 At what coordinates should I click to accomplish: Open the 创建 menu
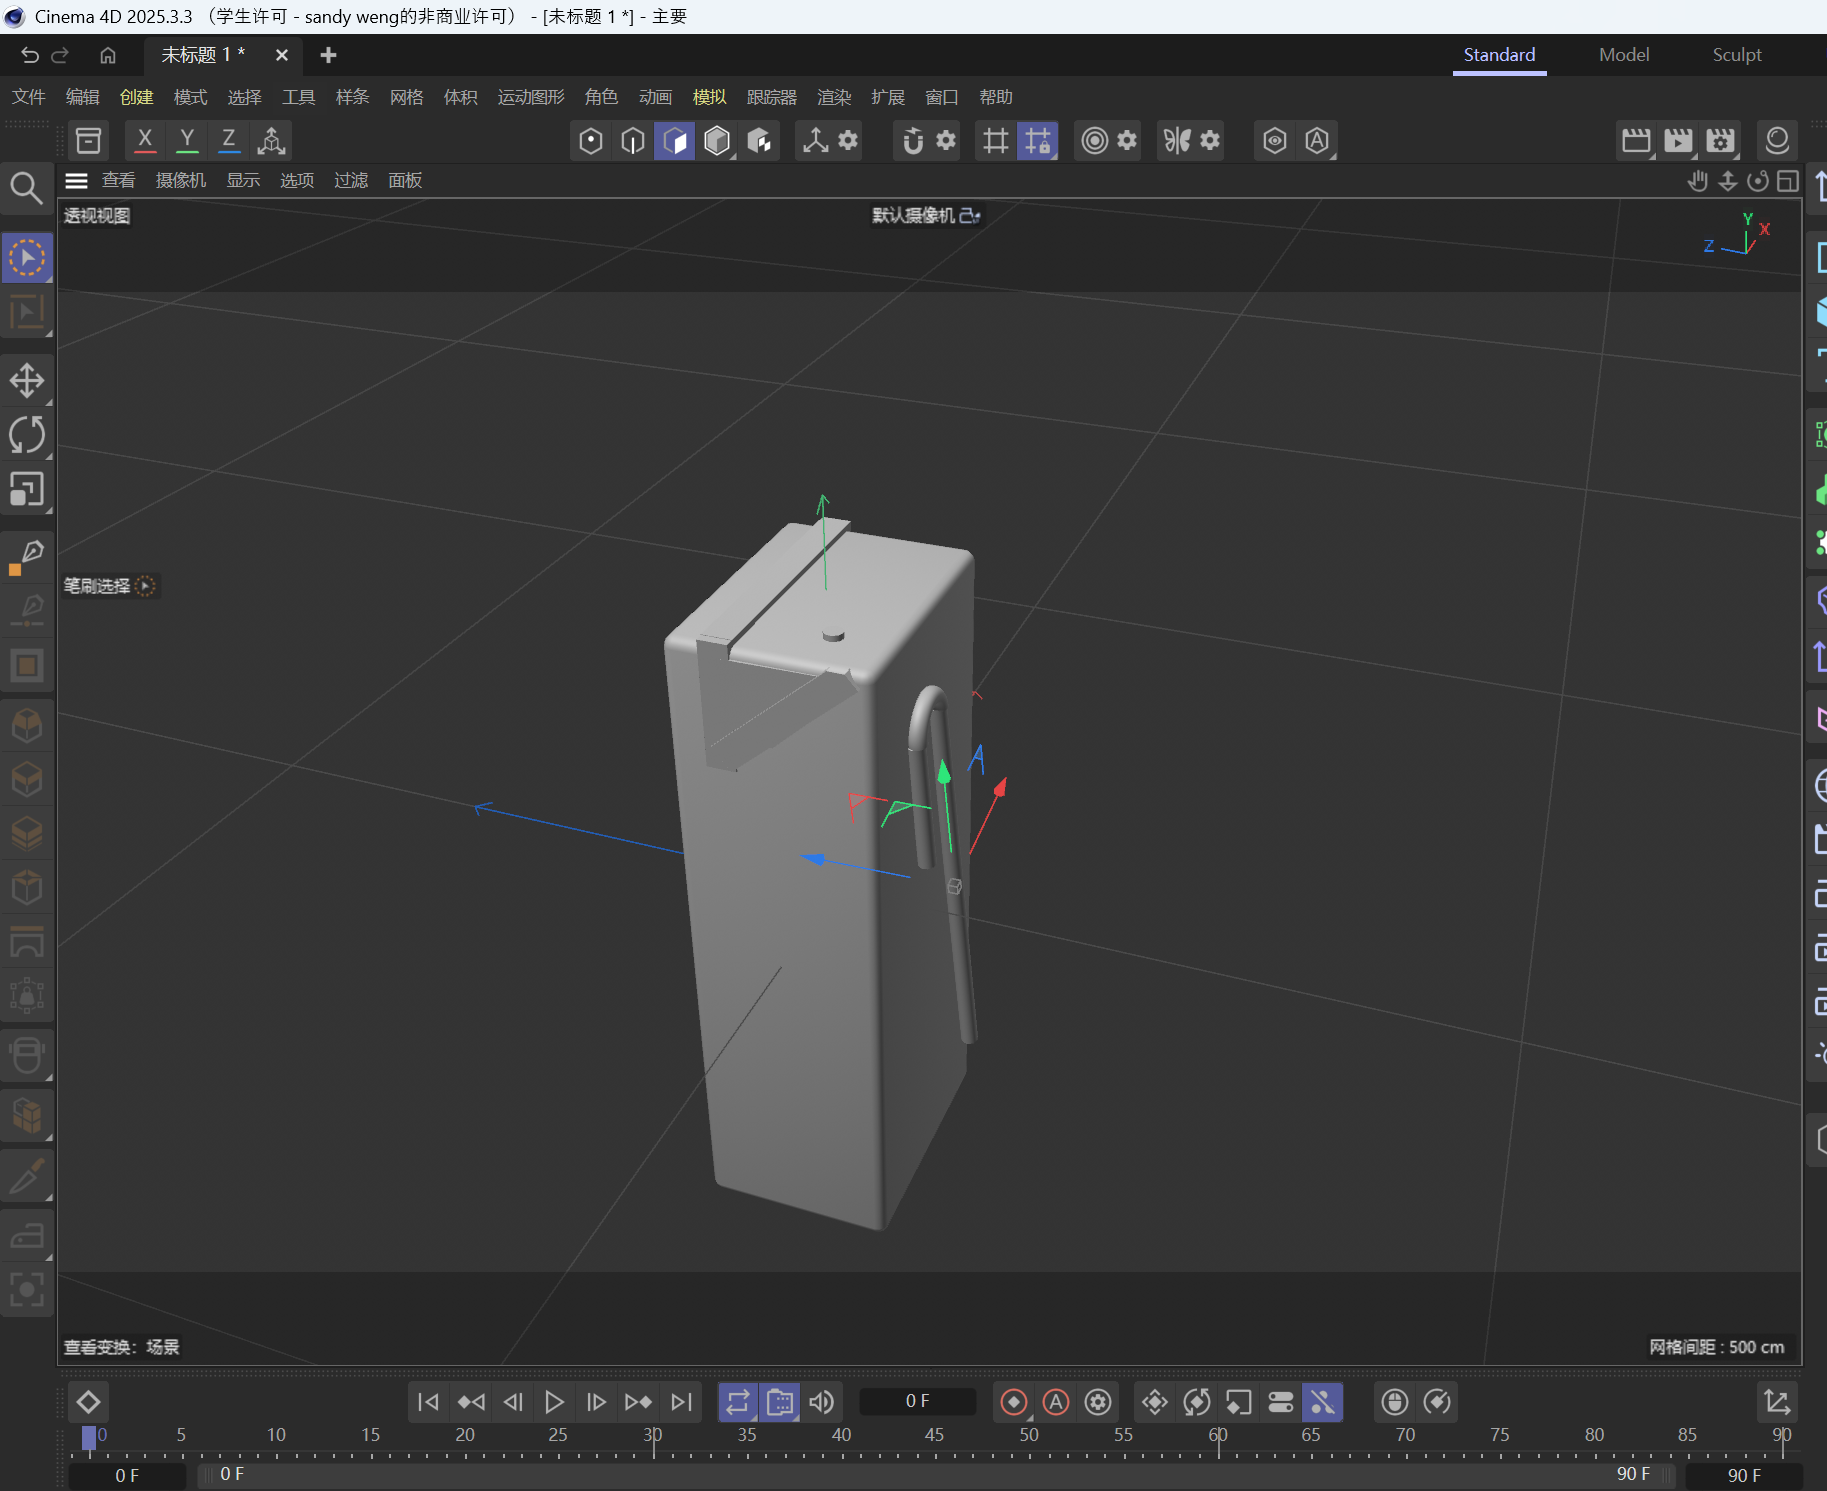click(x=137, y=97)
